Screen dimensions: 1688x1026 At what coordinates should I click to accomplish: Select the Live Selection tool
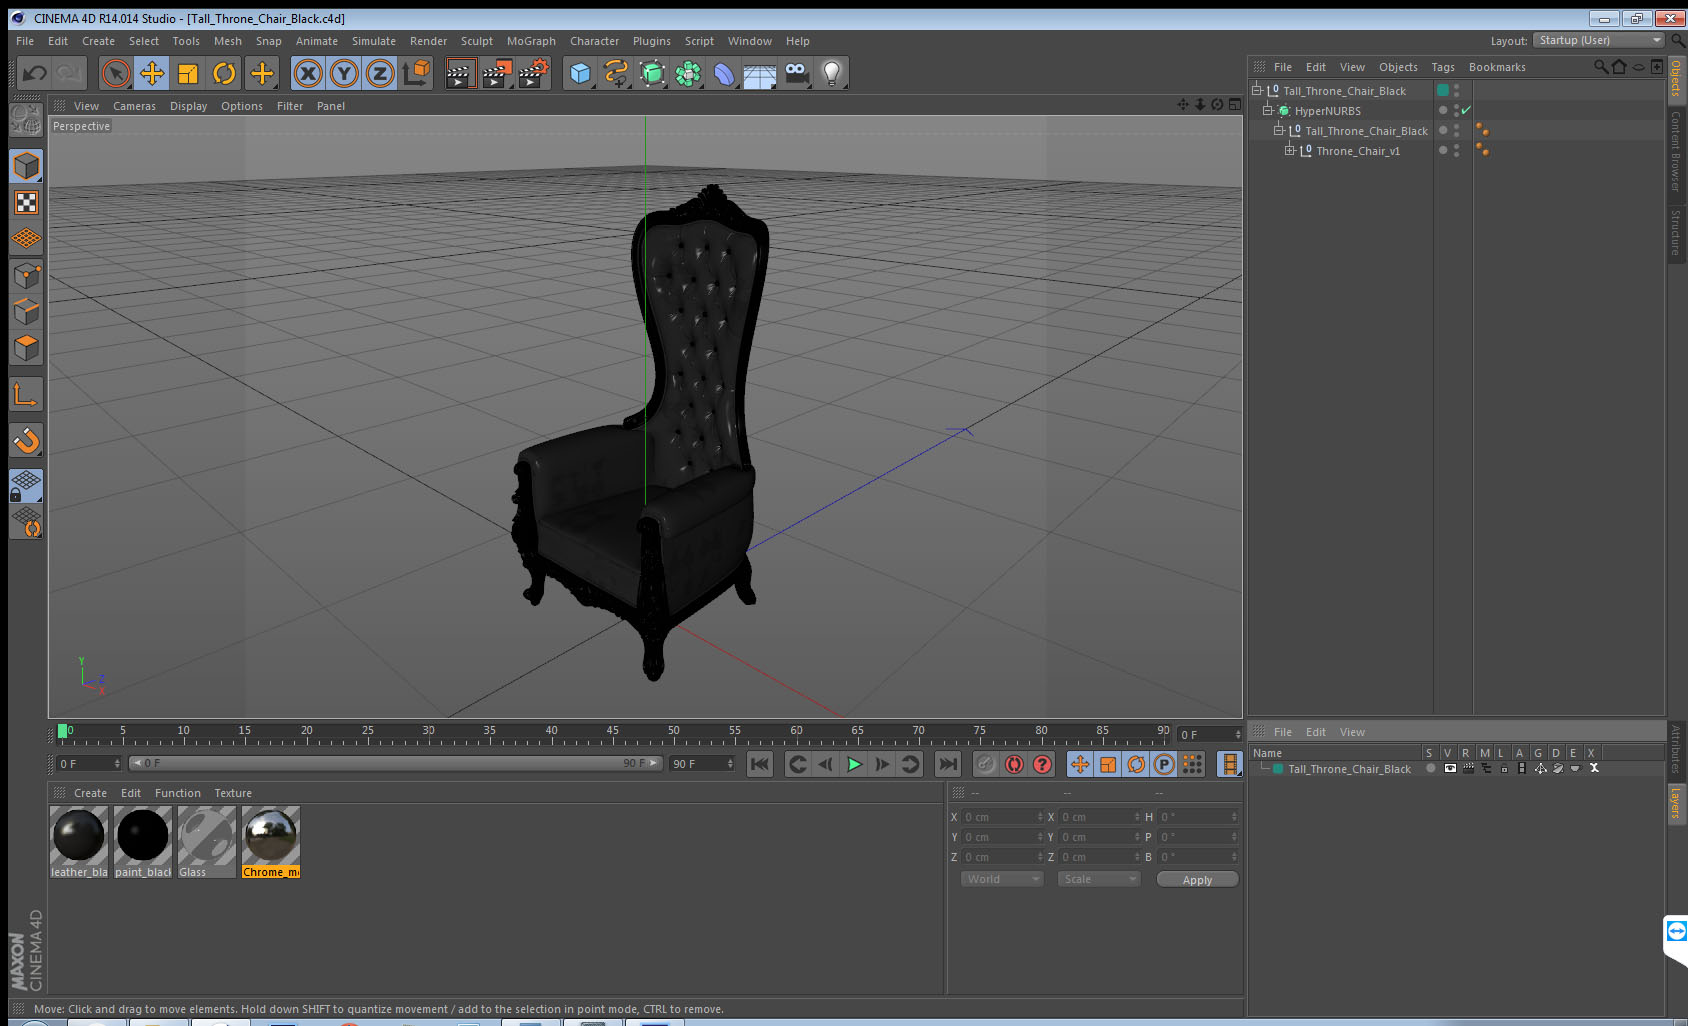point(116,73)
